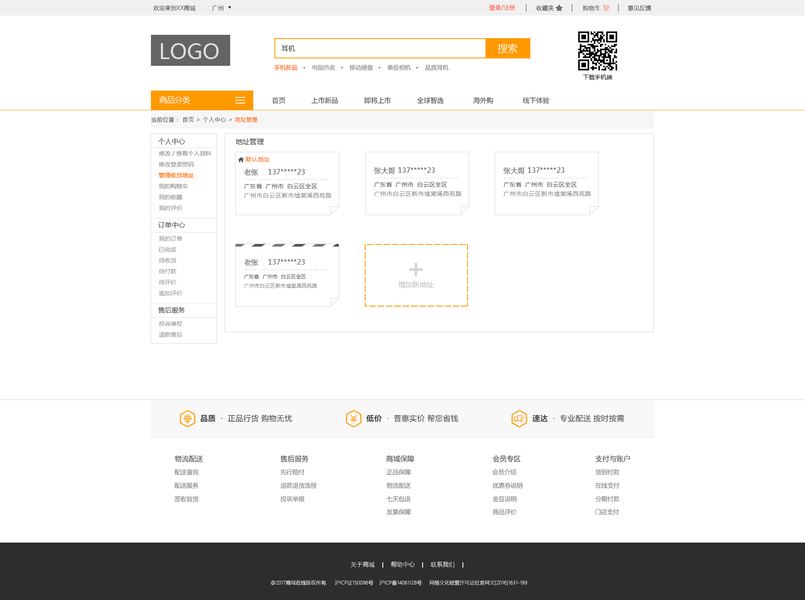Open footer link 优惠券说明
The height and width of the screenshot is (600, 805).
click(x=507, y=486)
